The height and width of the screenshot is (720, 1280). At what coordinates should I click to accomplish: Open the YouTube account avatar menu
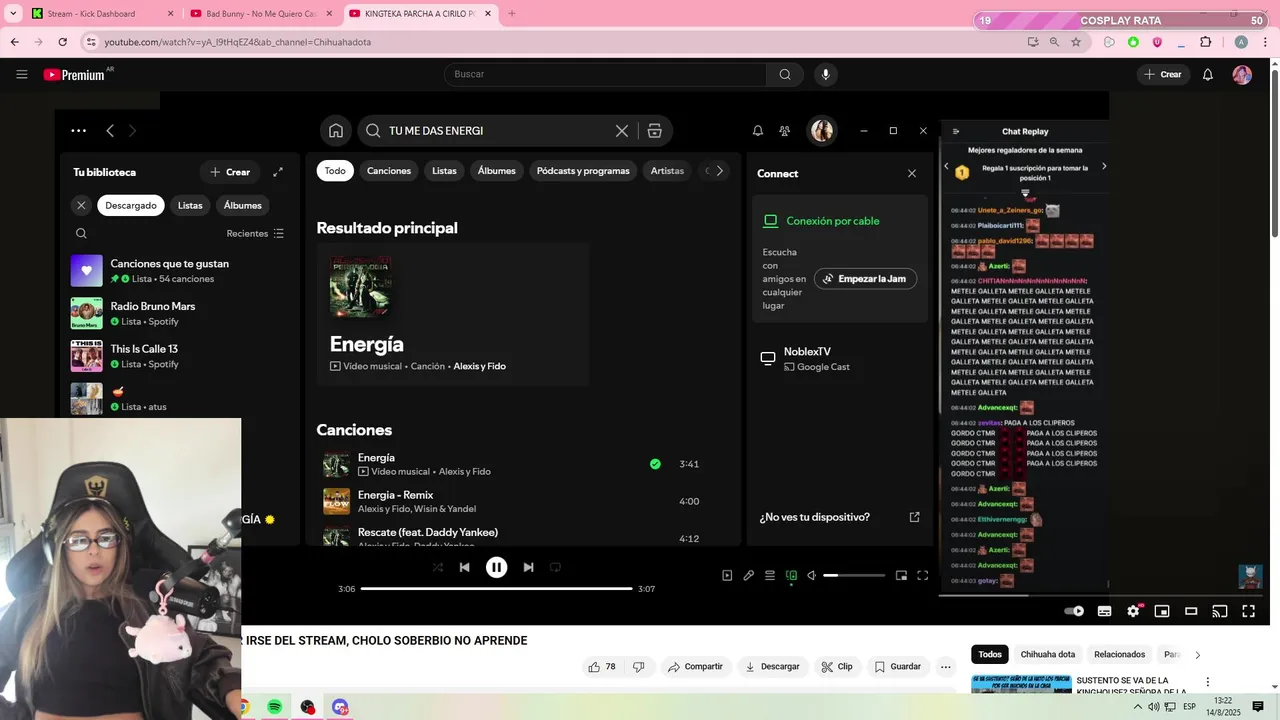click(1242, 74)
